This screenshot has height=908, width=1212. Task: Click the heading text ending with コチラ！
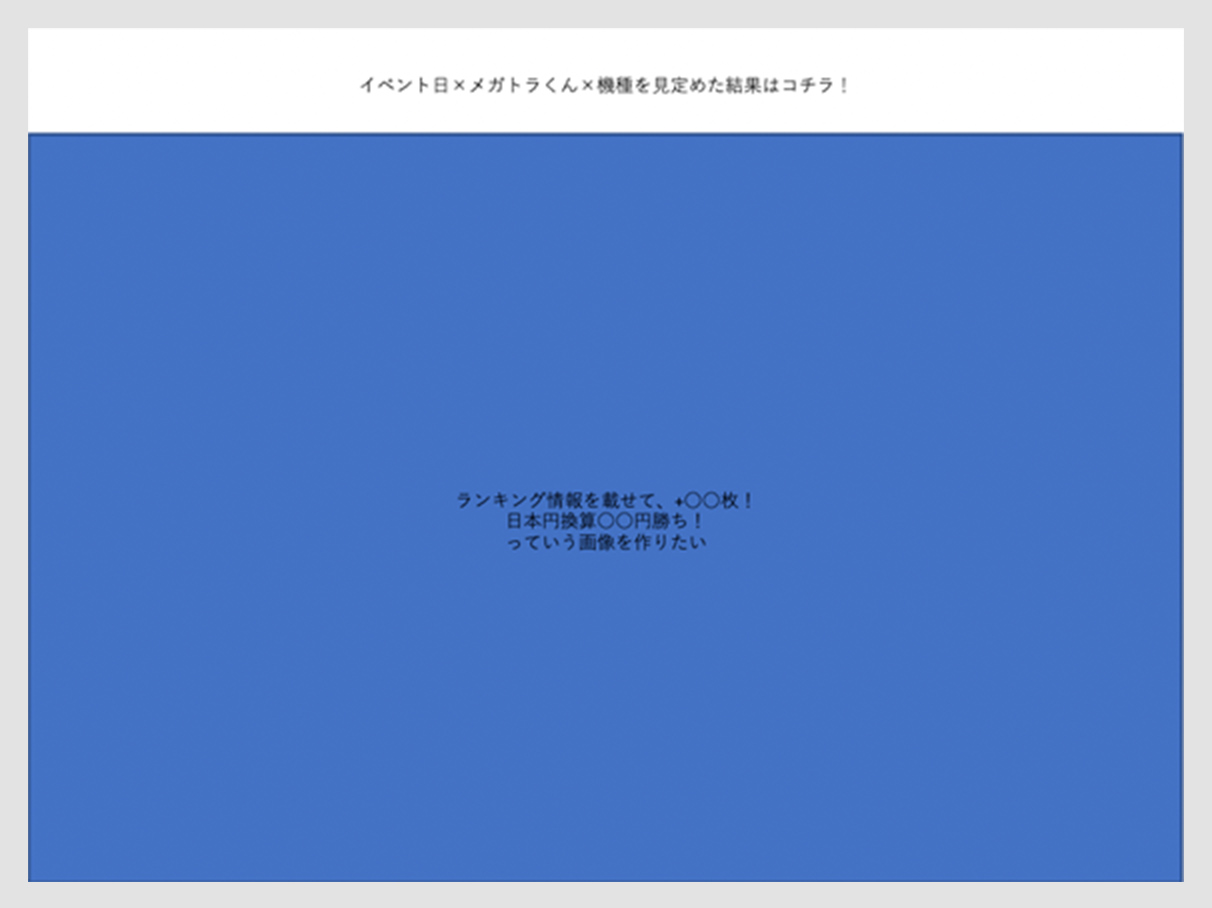pyautogui.click(x=604, y=86)
